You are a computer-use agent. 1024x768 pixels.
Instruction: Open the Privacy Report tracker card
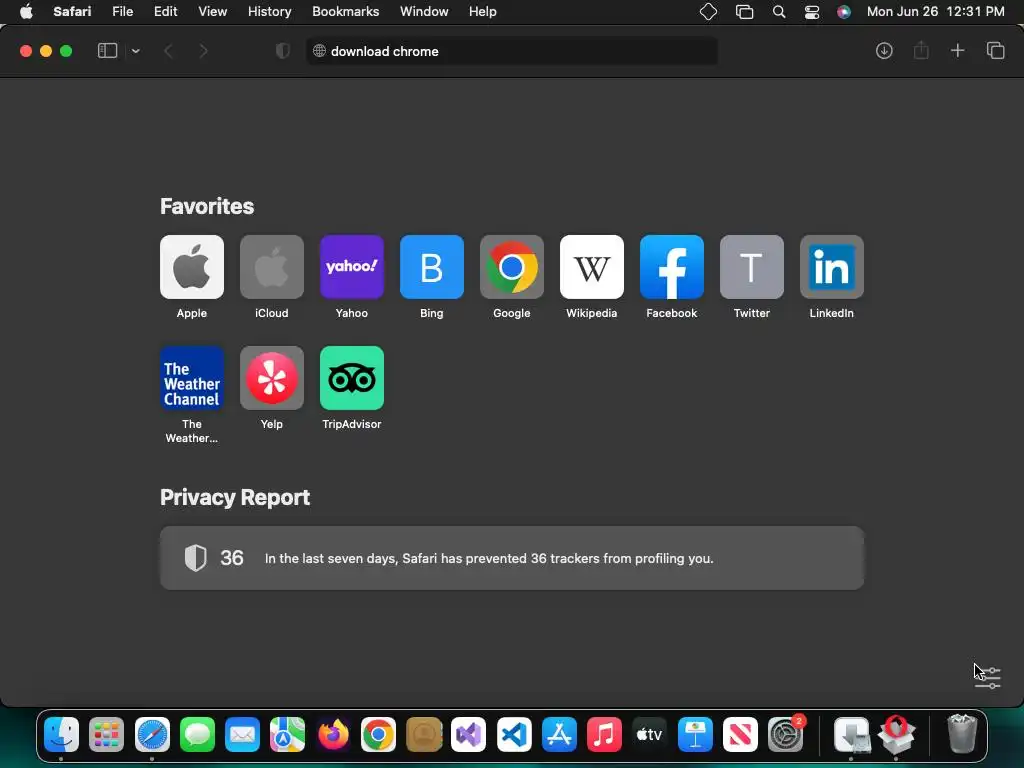click(x=511, y=558)
